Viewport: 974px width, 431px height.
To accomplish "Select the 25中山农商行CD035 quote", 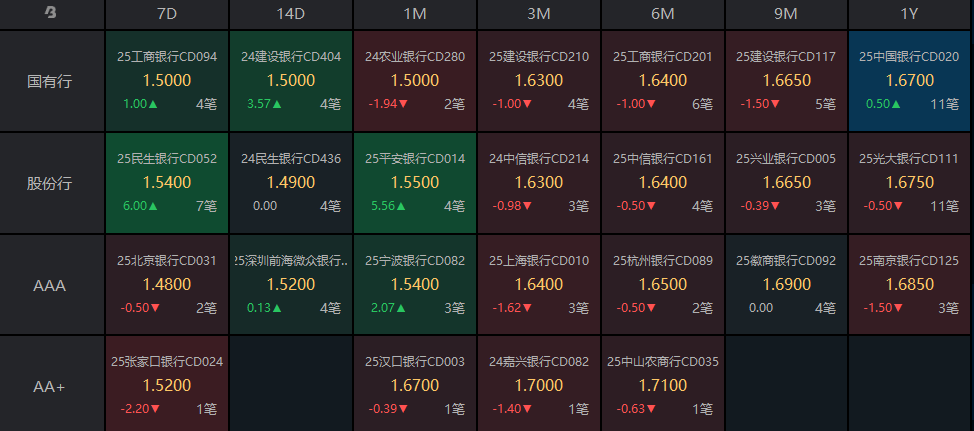I will [662, 385].
